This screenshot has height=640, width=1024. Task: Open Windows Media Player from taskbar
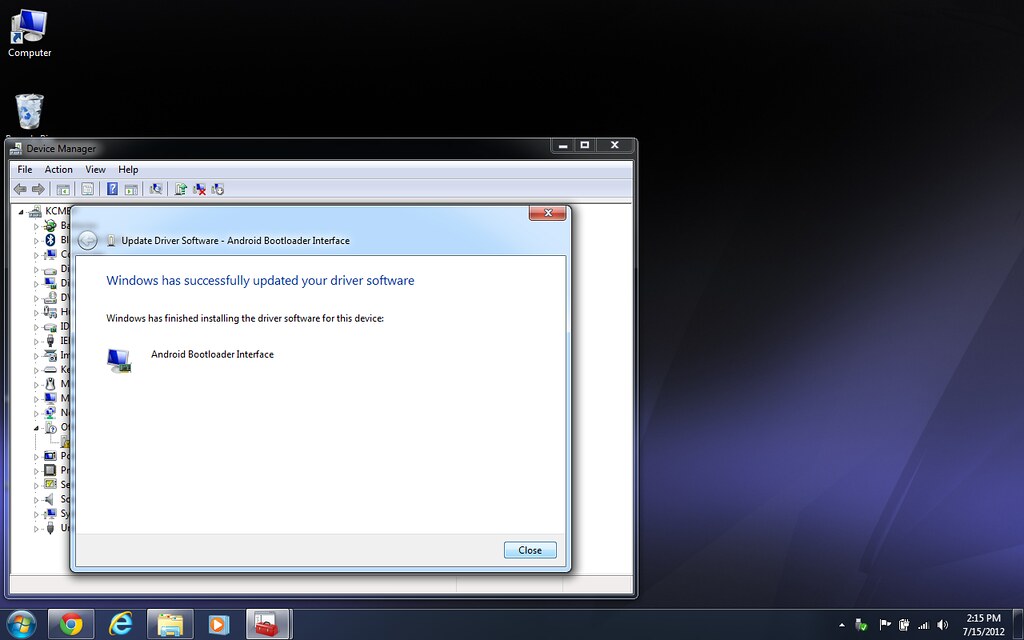[219, 625]
